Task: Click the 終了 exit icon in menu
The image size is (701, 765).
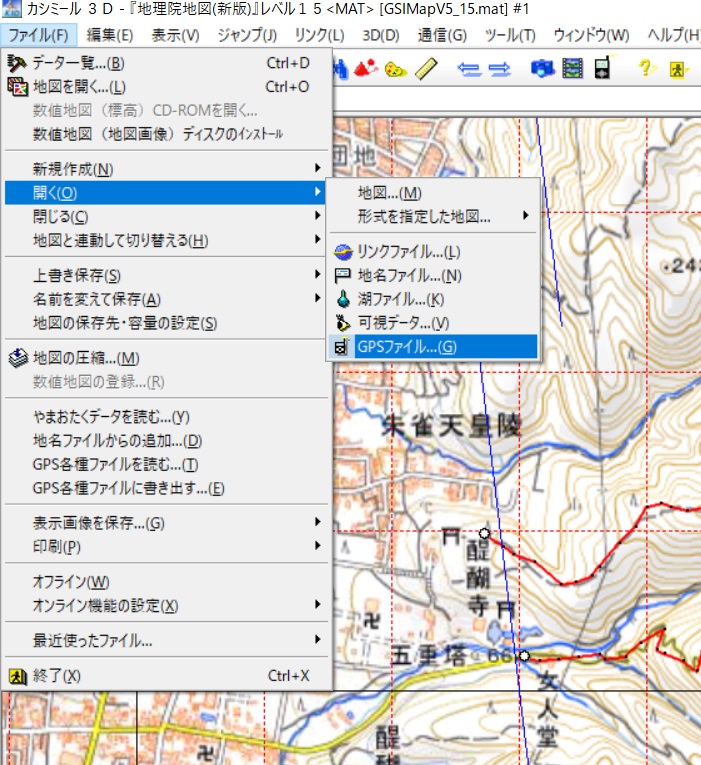Action: pyautogui.click(x=18, y=676)
